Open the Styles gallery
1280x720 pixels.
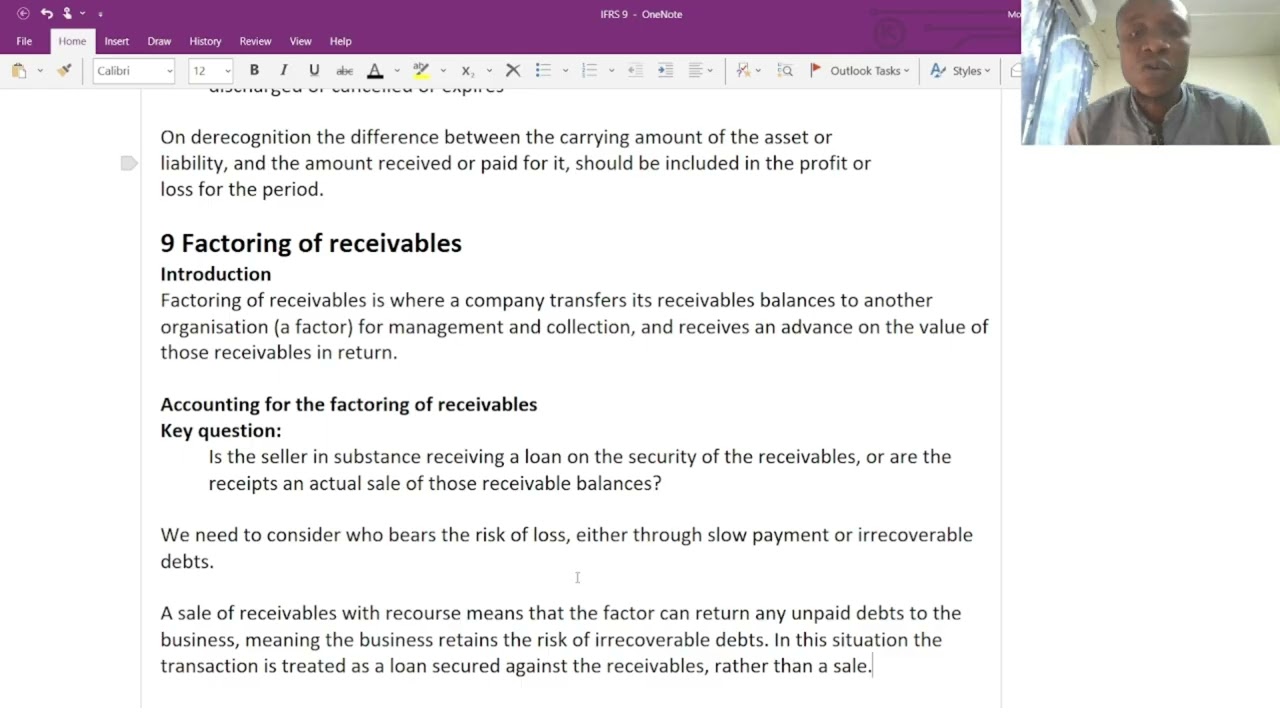960,71
